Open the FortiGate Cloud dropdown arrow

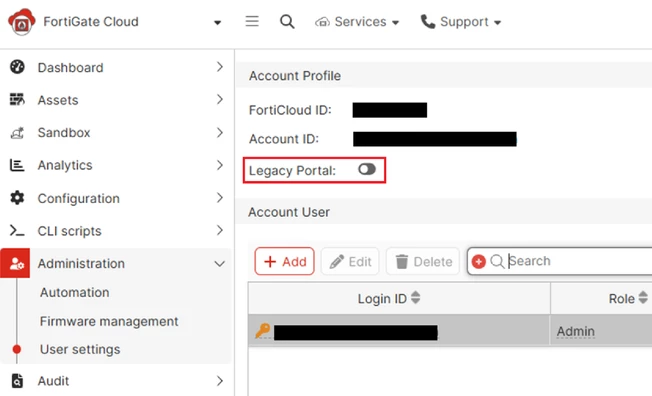click(217, 22)
